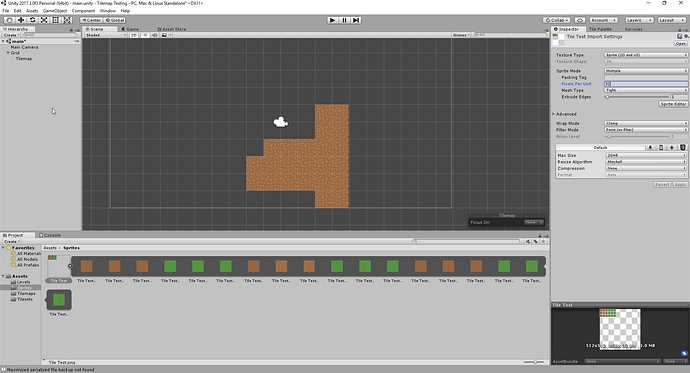Viewport: 690px width, 373px height.
Task: Select the Scale tool in the toolbar
Action: click(x=44, y=20)
